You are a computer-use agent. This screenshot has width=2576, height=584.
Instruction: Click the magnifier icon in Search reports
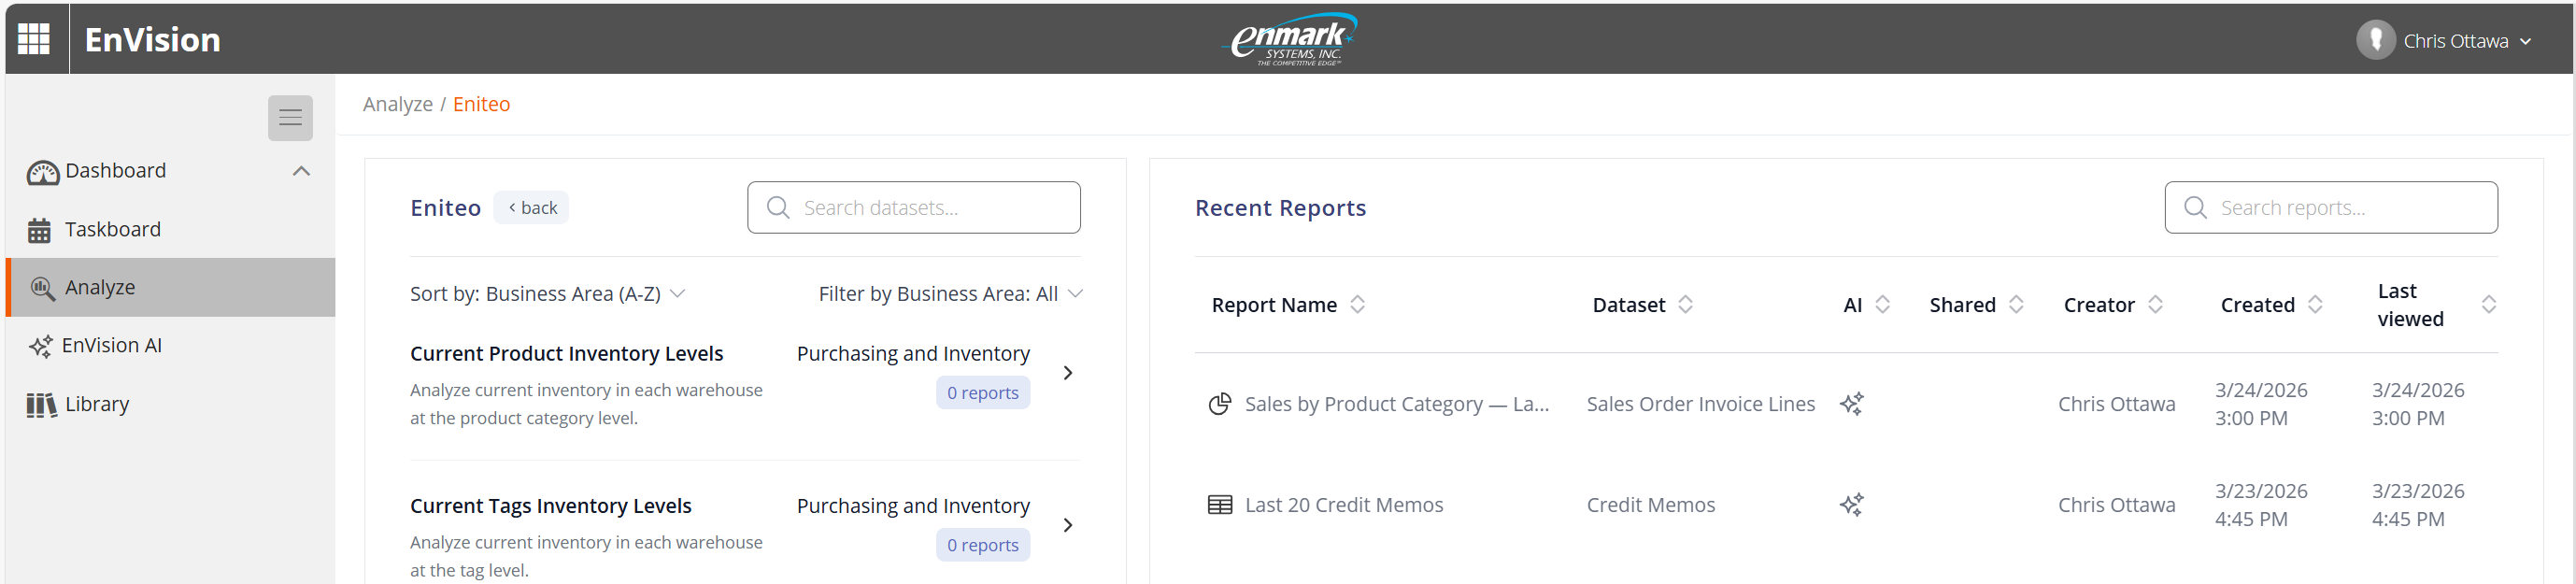(x=2195, y=207)
